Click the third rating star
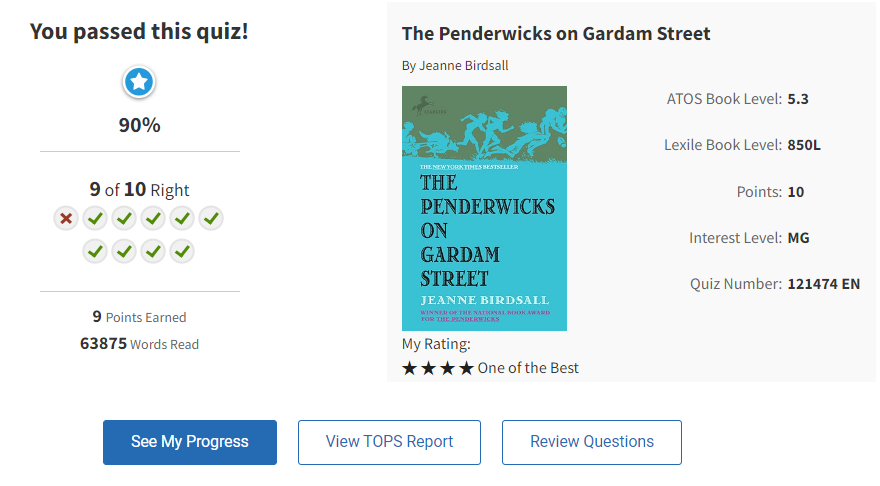 coord(447,368)
